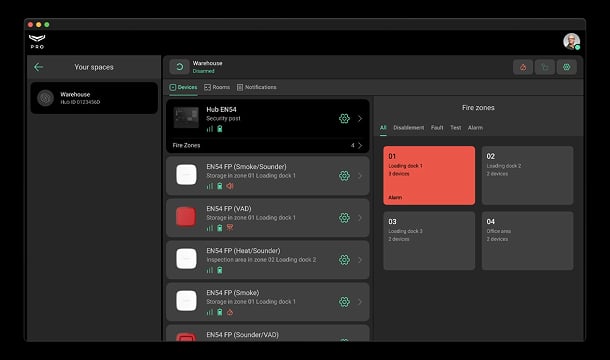Click the Alarm status label in zone 01
The width and height of the screenshot is (610, 360).
pyautogui.click(x=395, y=197)
